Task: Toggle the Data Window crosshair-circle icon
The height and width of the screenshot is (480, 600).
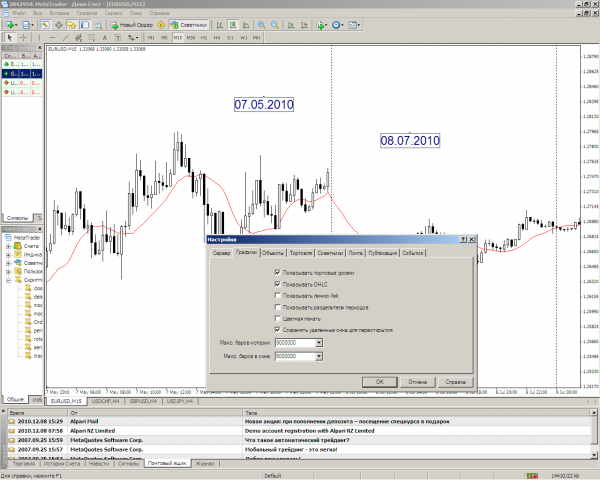Action: point(59,25)
